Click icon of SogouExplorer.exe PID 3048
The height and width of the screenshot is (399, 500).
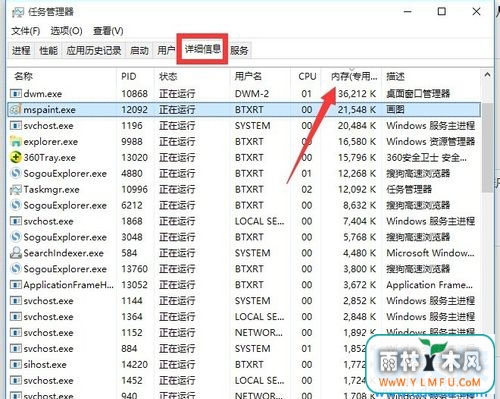[15, 237]
